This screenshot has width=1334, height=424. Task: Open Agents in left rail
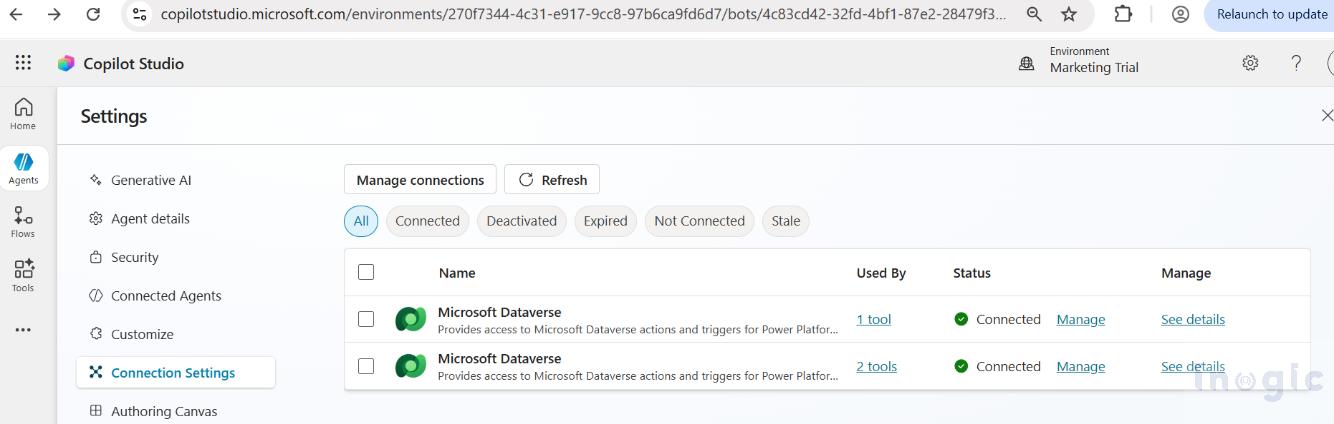click(x=23, y=168)
